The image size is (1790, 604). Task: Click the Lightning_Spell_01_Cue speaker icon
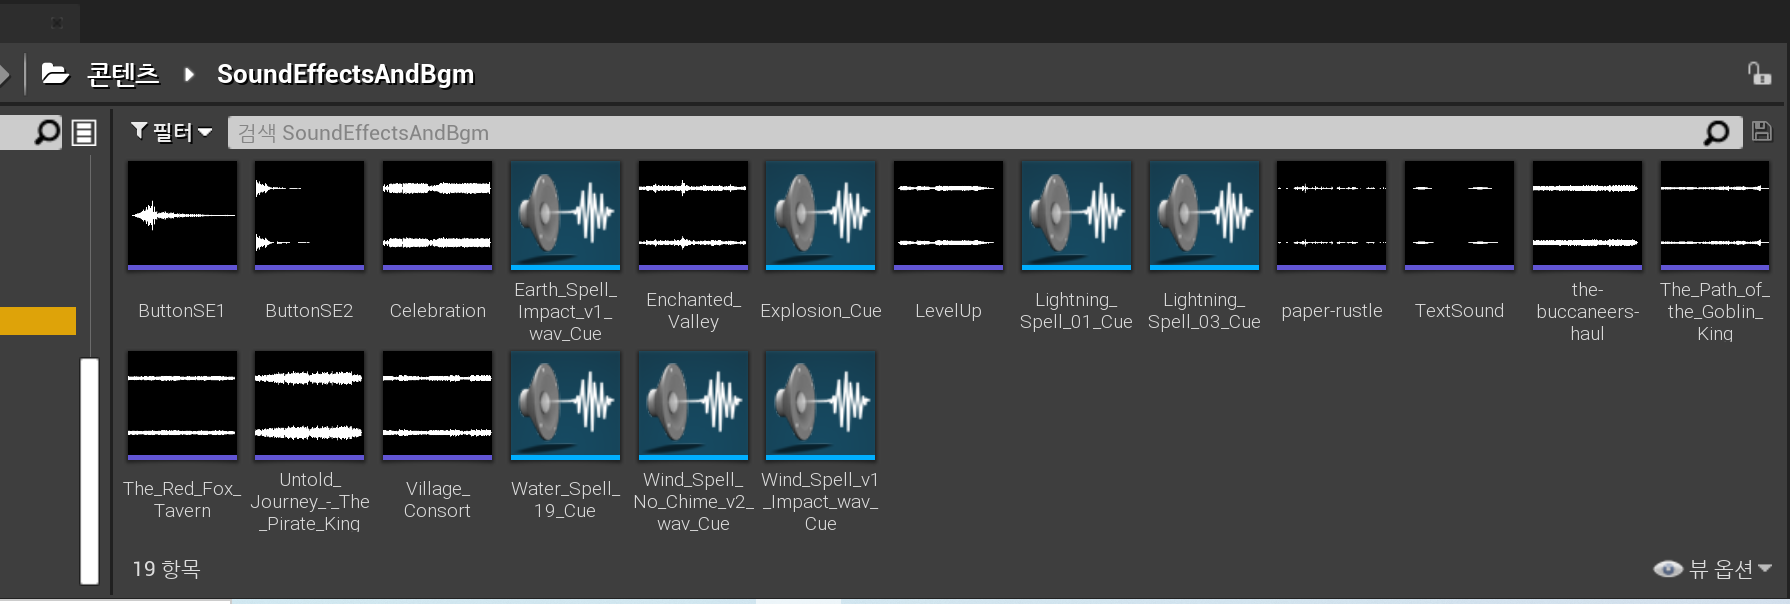pos(1076,215)
